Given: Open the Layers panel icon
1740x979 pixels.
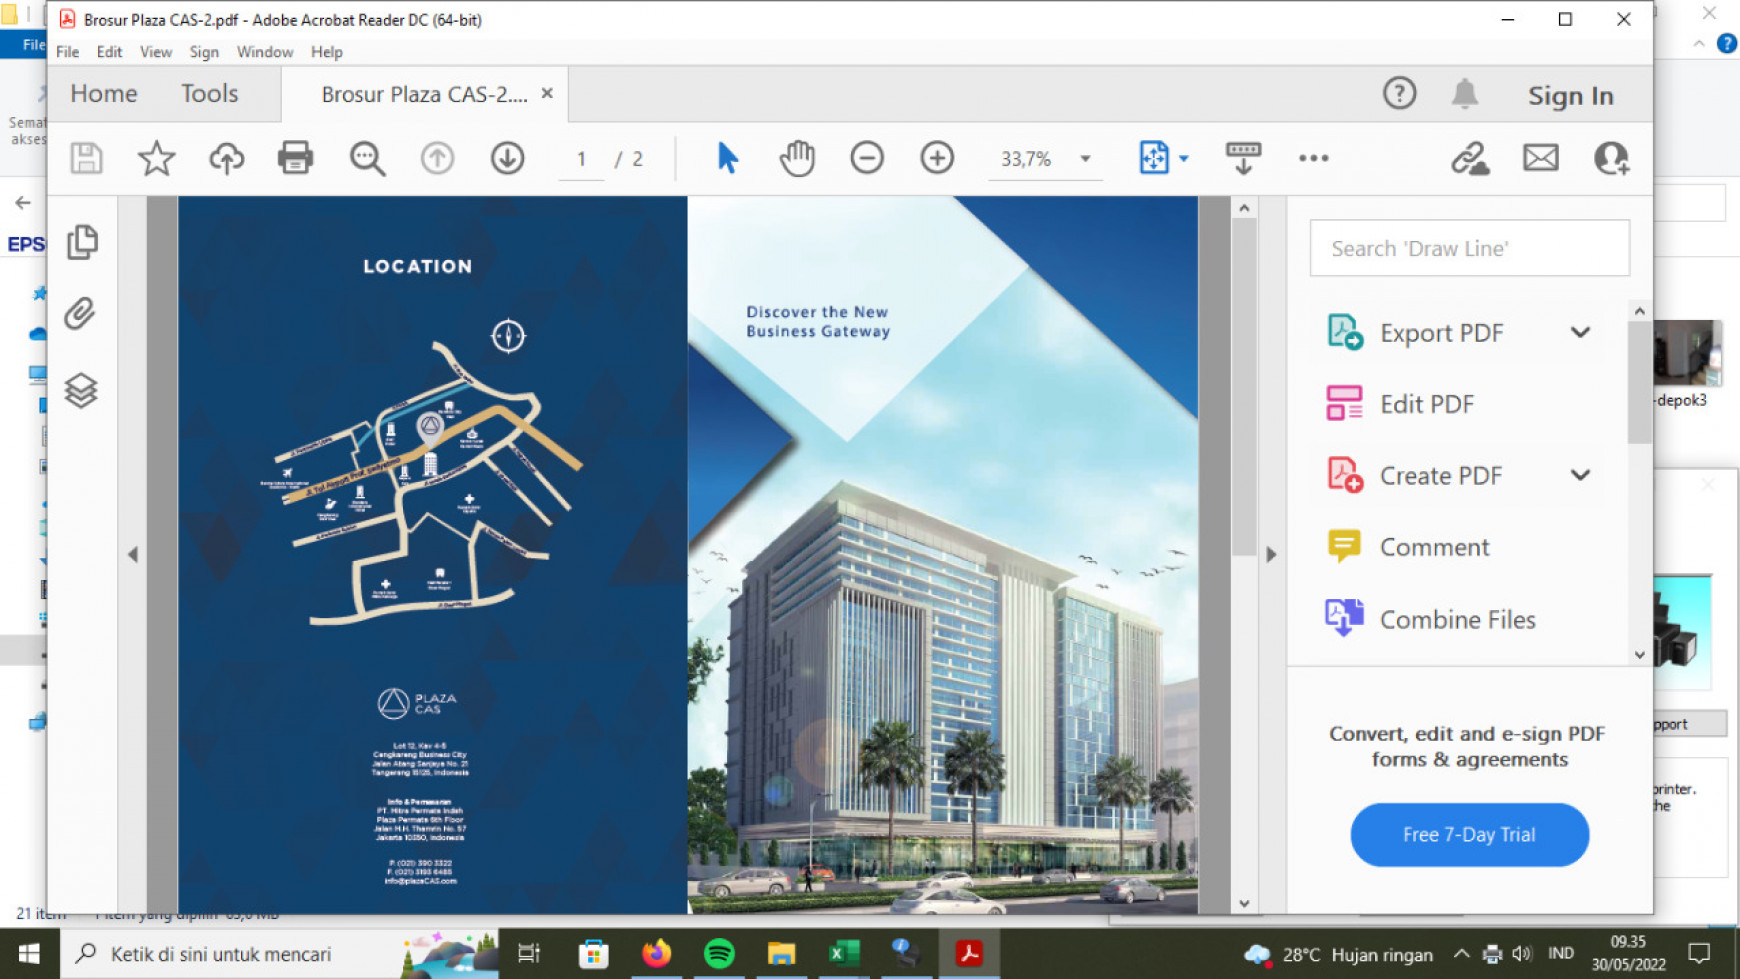Looking at the screenshot, I should click(x=81, y=390).
